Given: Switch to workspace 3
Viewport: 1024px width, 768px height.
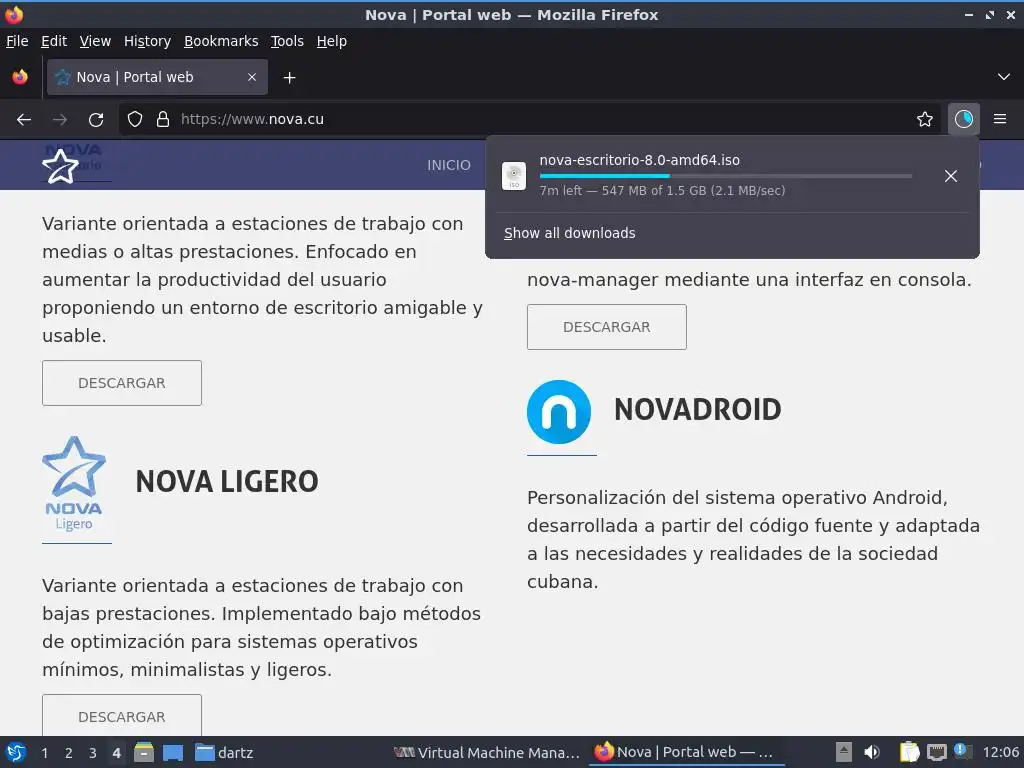Looking at the screenshot, I should [93, 753].
